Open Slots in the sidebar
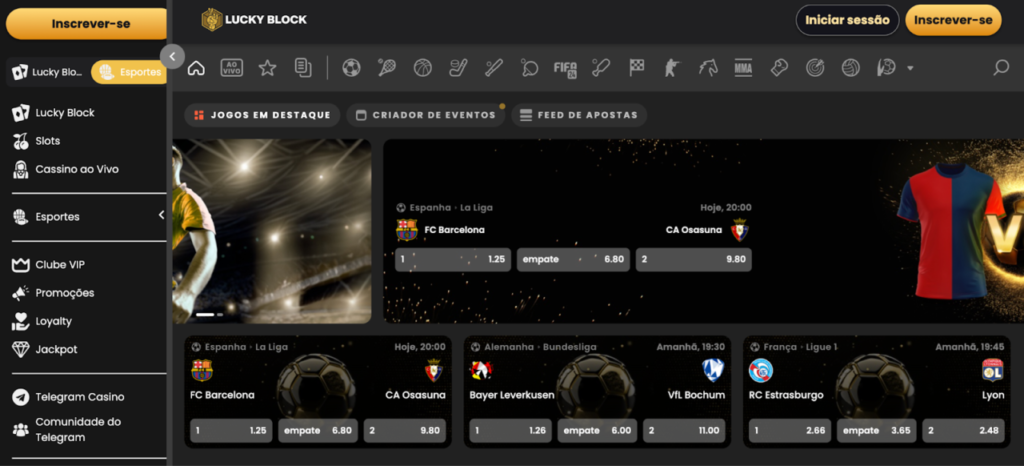1024x466 pixels. [x=37, y=141]
